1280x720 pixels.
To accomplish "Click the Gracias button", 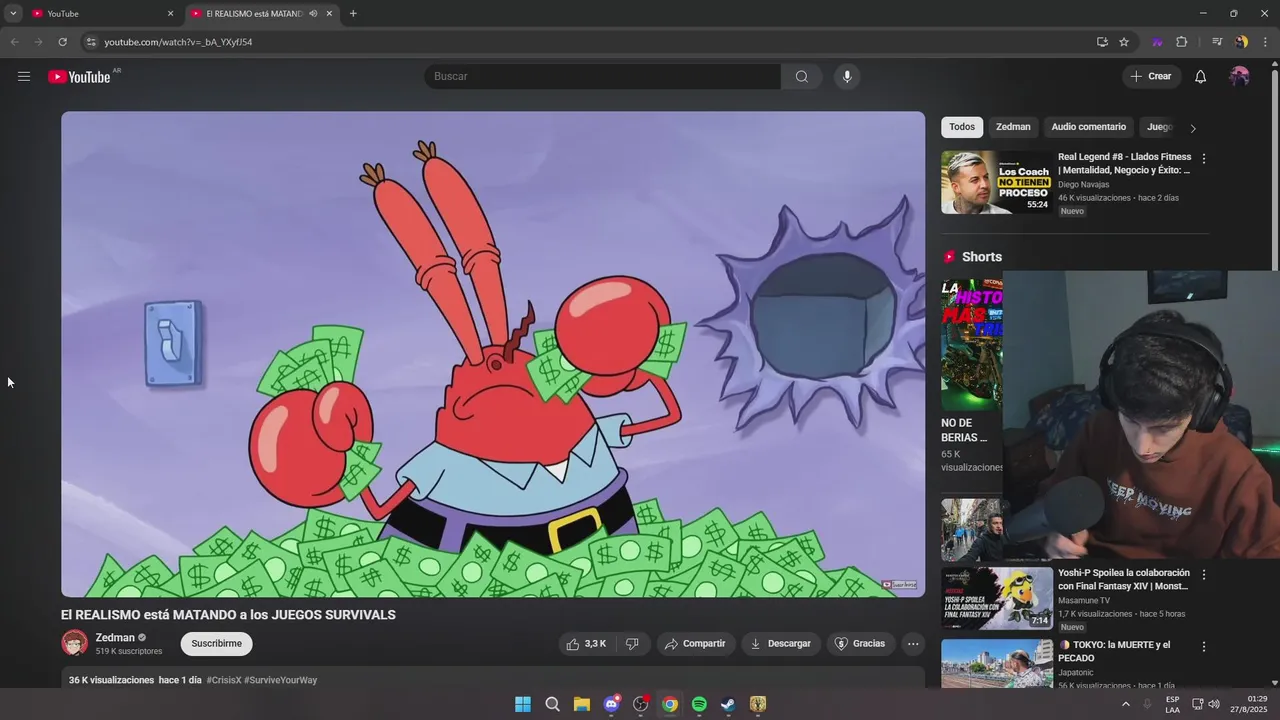I will click(860, 644).
